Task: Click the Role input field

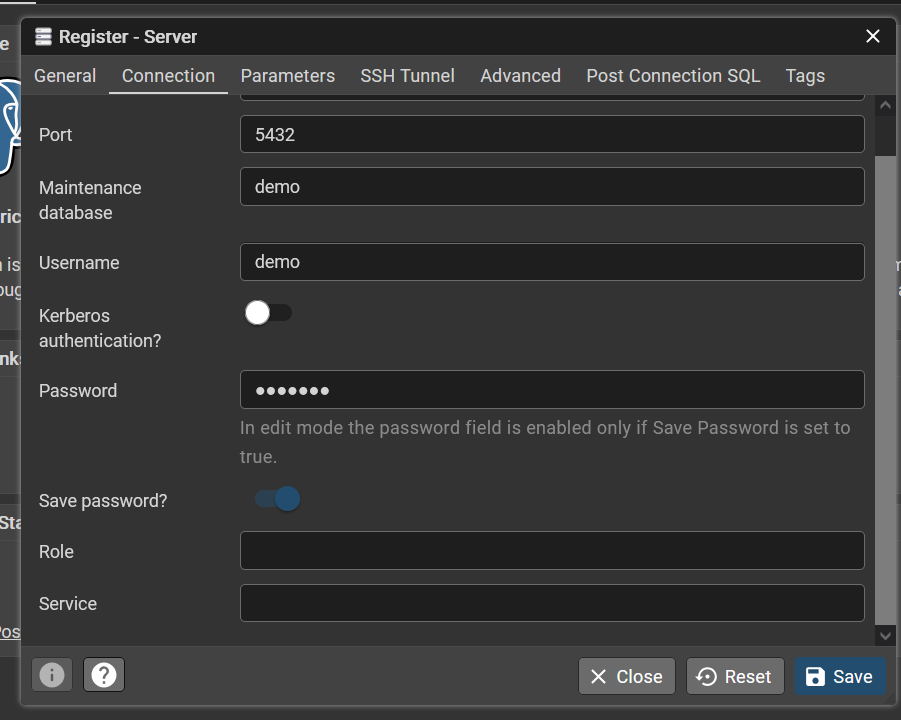Action: coord(552,551)
